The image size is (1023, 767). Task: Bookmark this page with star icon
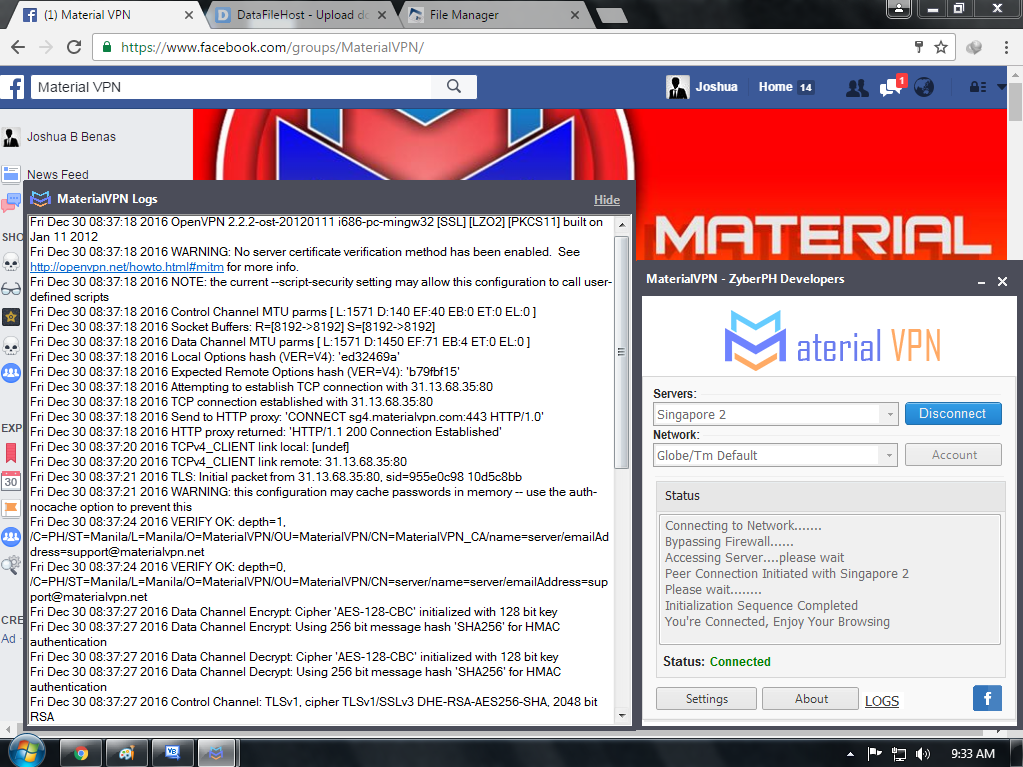pos(940,47)
